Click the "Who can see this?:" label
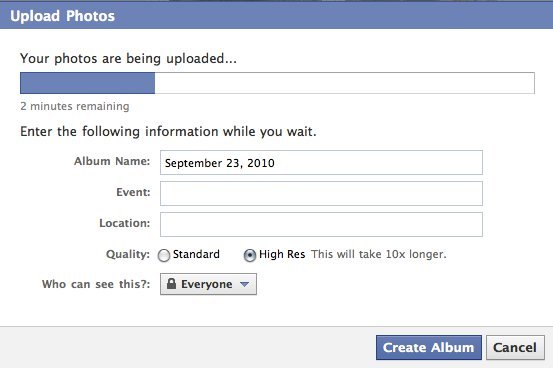The width and height of the screenshot is (553, 368). click(x=96, y=284)
